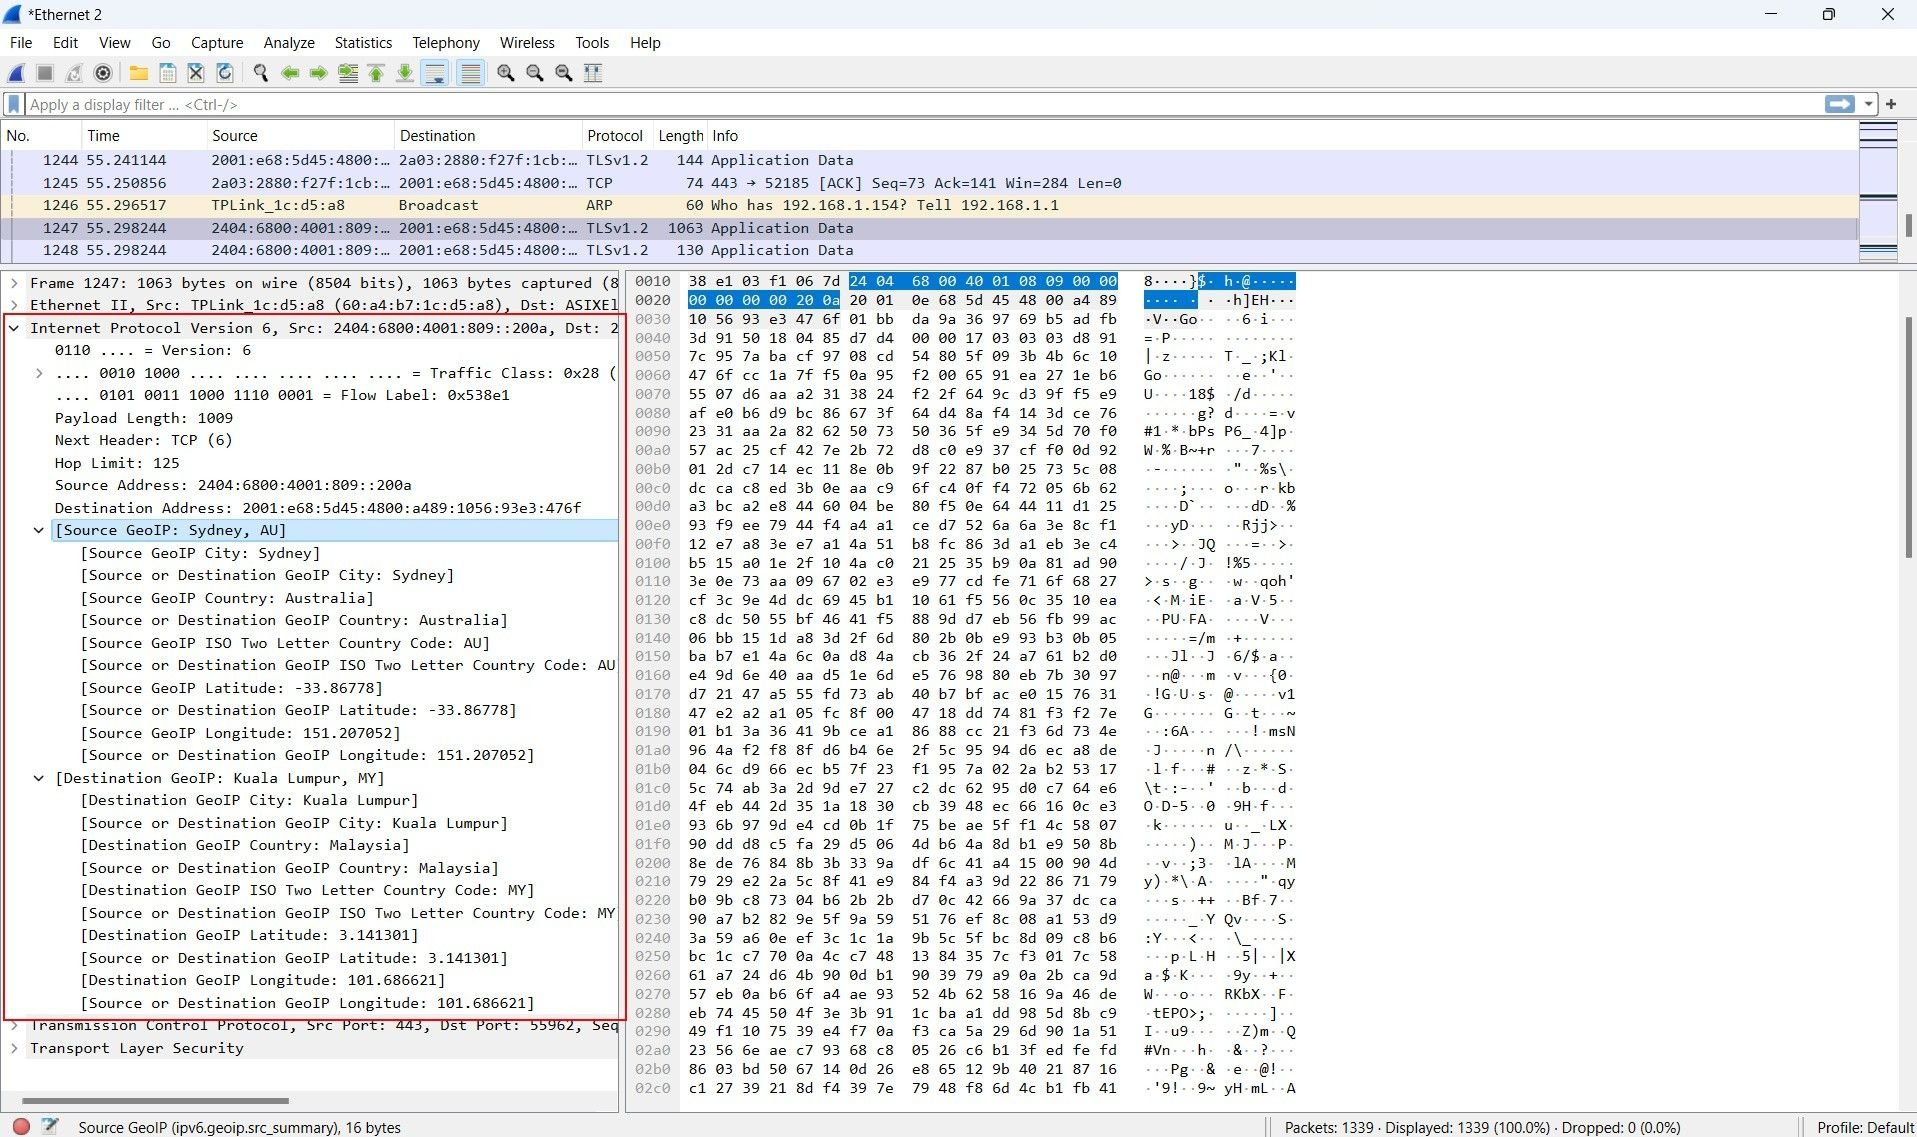Collapse the Source GeoIP Sydney tree item
1917x1137 pixels.
click(x=39, y=530)
